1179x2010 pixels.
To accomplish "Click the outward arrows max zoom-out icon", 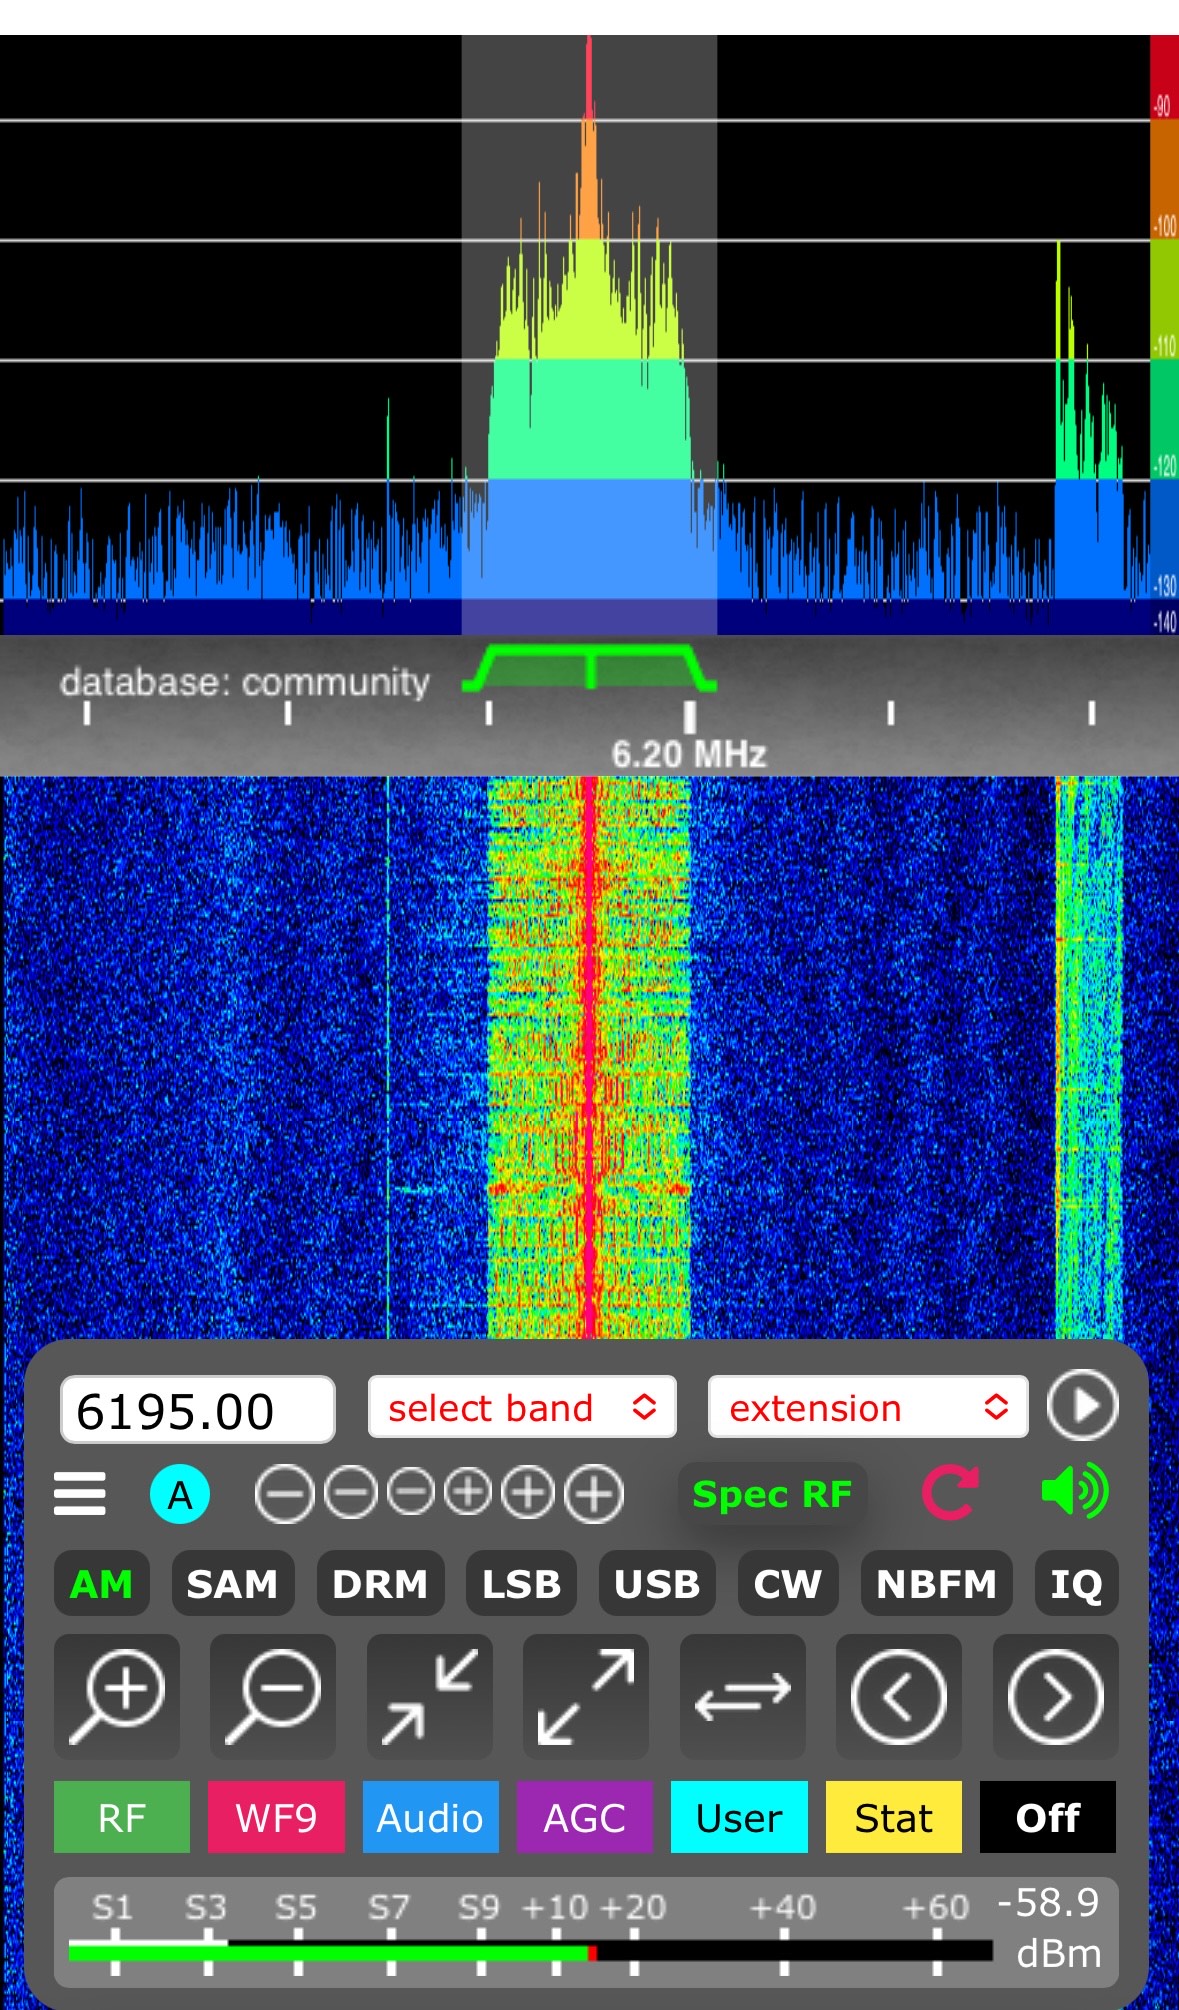I will point(586,1696).
